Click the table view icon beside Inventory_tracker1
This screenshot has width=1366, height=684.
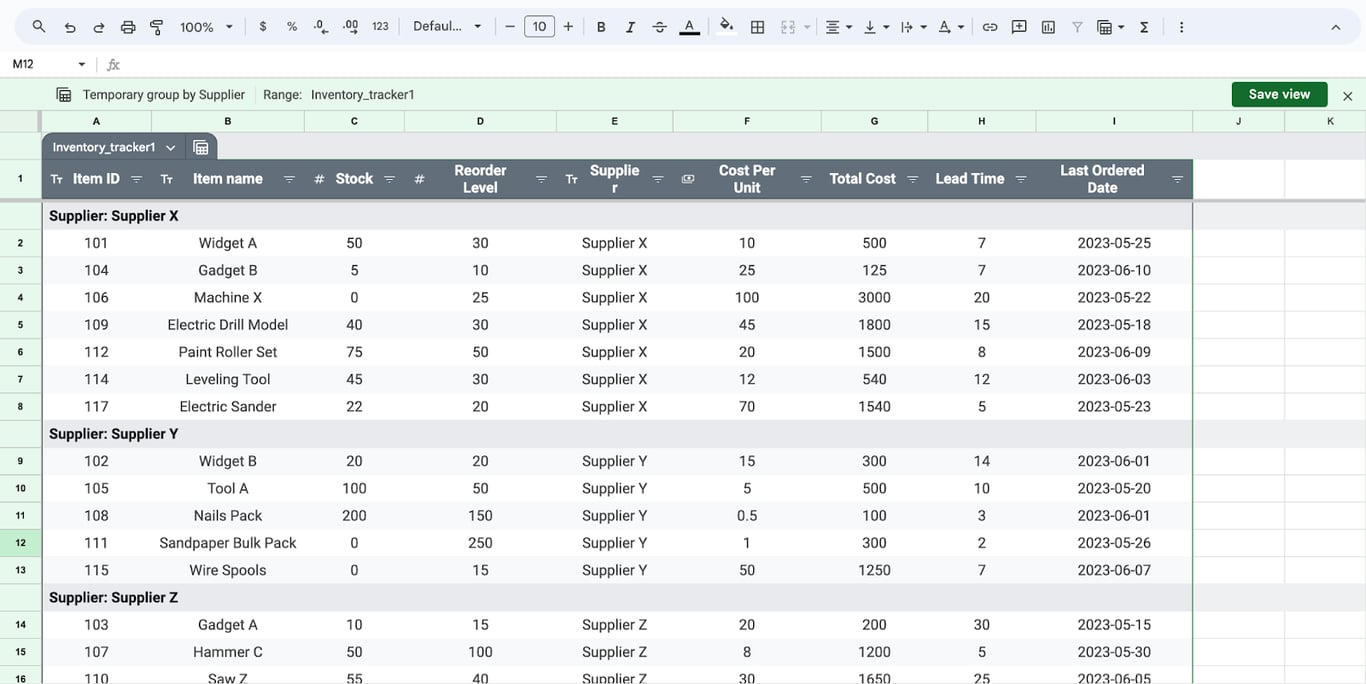tap(201, 147)
